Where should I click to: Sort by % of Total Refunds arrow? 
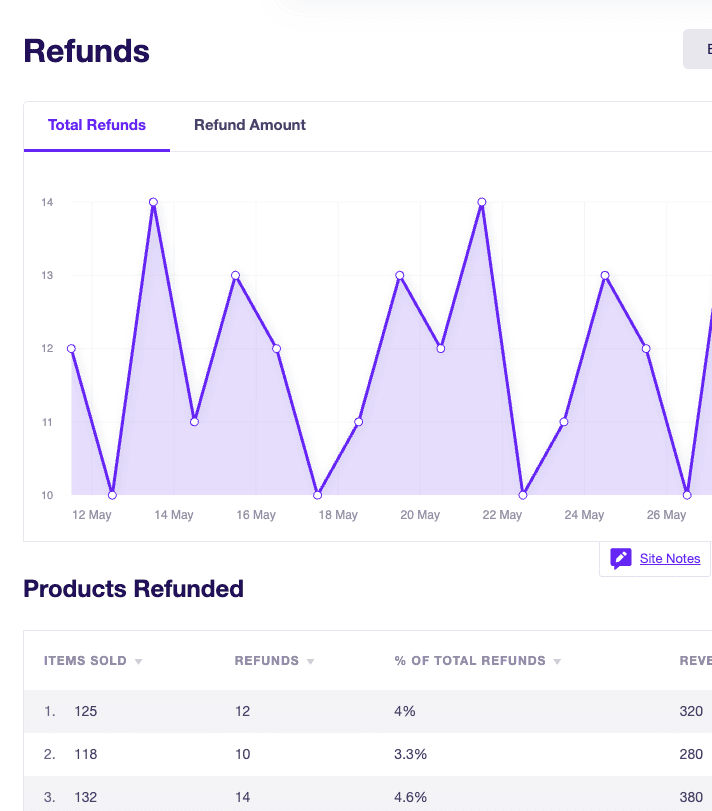point(557,662)
